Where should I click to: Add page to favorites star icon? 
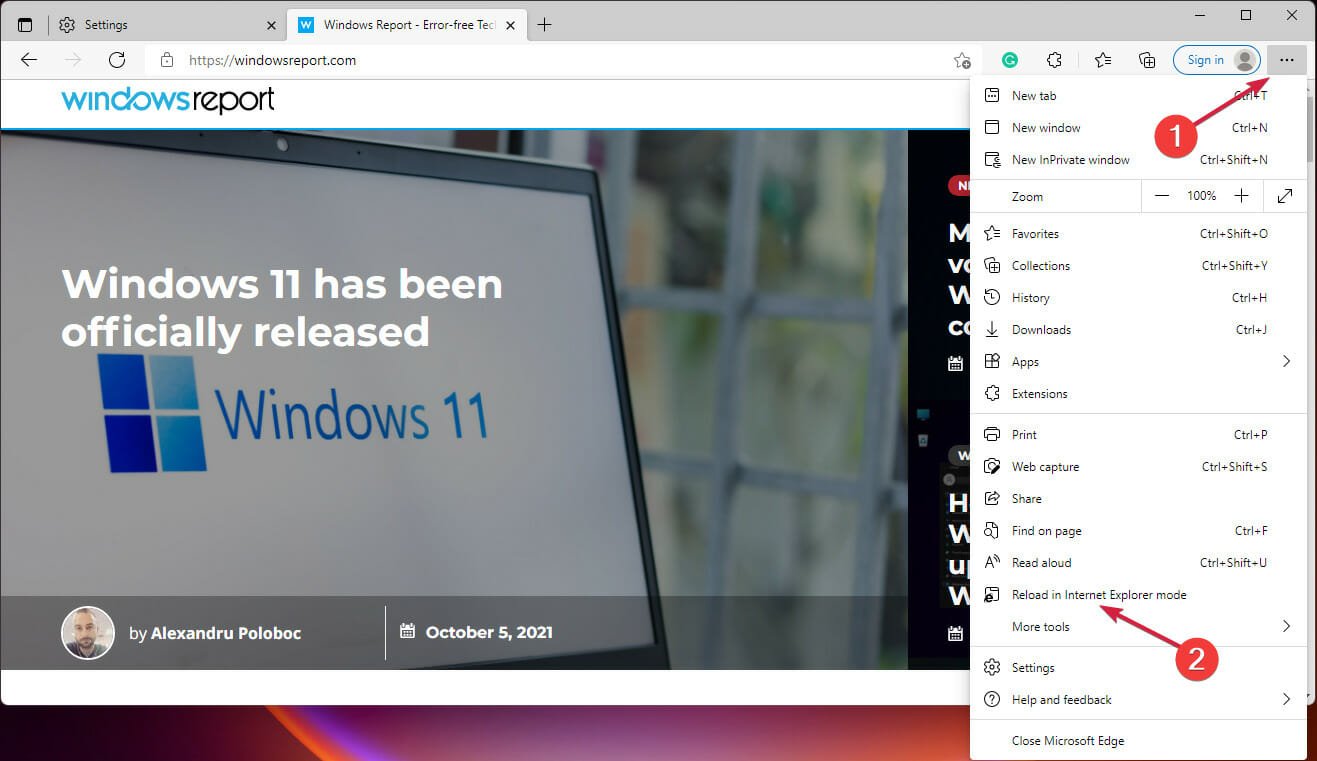pyautogui.click(x=961, y=60)
